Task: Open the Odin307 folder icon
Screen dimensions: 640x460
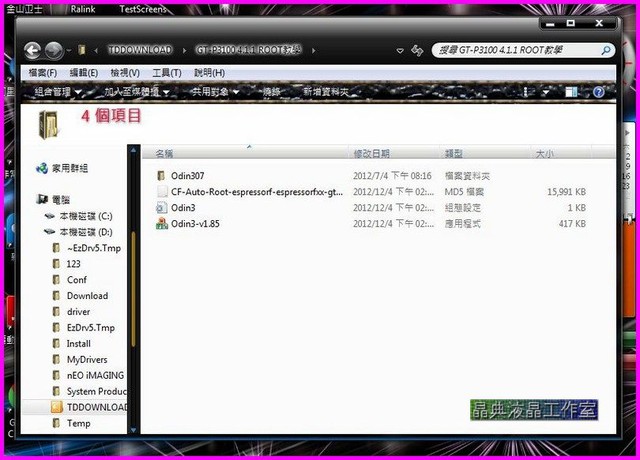Action: [161, 176]
